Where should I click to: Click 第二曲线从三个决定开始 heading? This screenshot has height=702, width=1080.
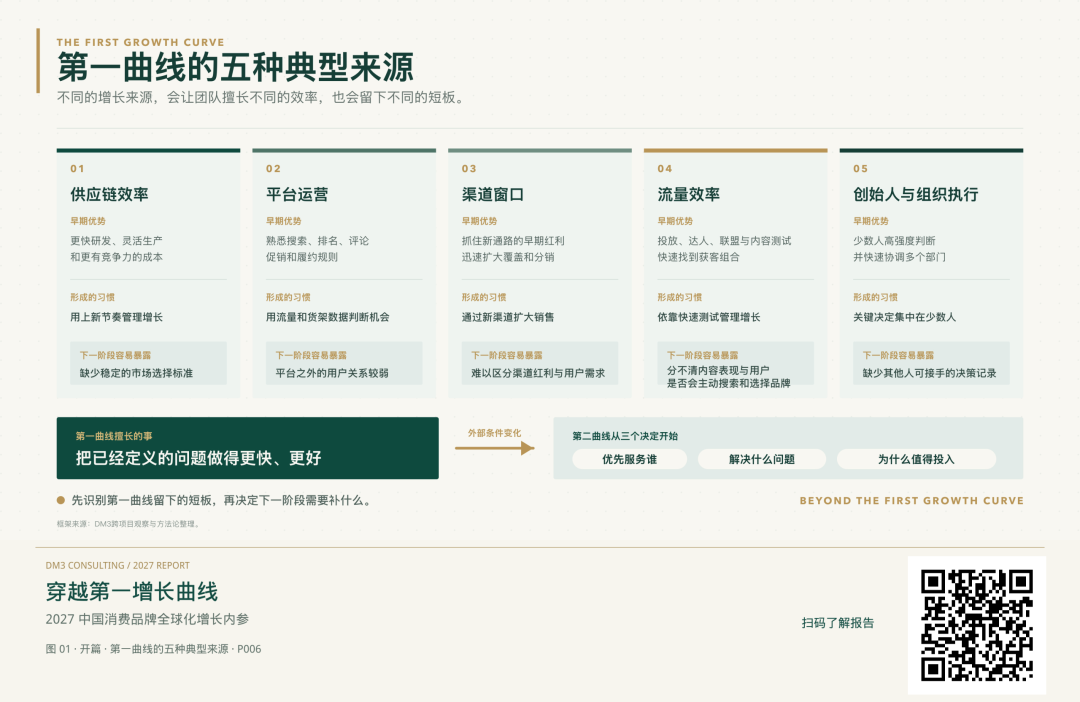tap(625, 436)
